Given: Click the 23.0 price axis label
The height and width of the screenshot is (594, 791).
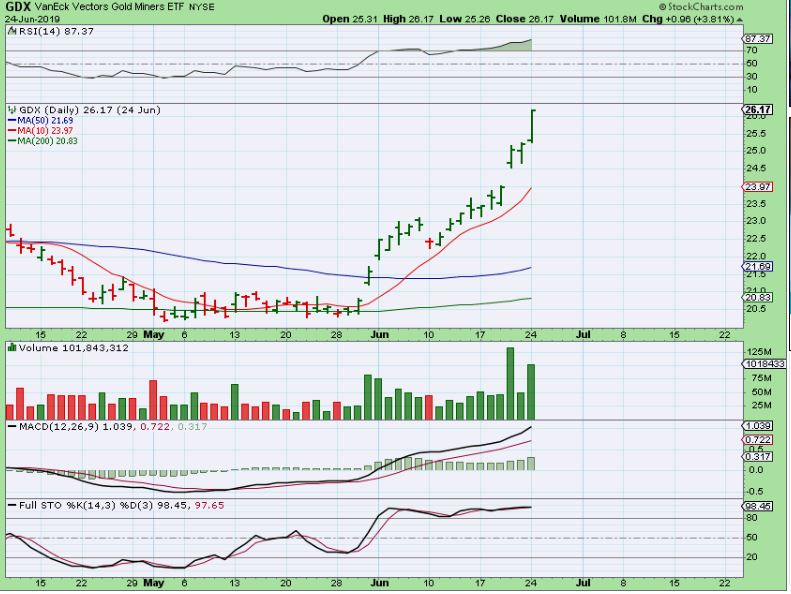Looking at the screenshot, I should pos(756,221).
